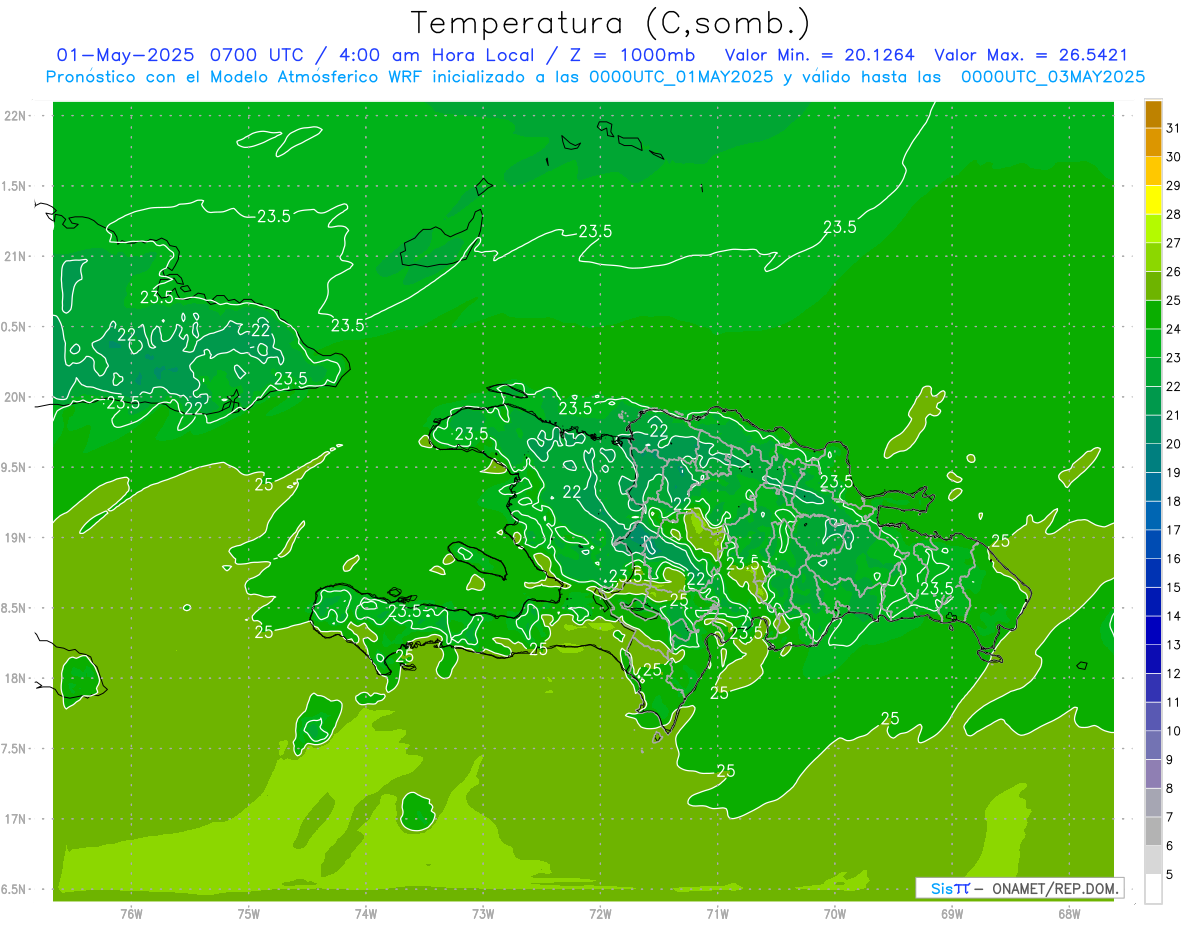This screenshot has width=1200, height=927.
Task: Click the gray swatch between 6 and 7
Action: click(x=1153, y=832)
